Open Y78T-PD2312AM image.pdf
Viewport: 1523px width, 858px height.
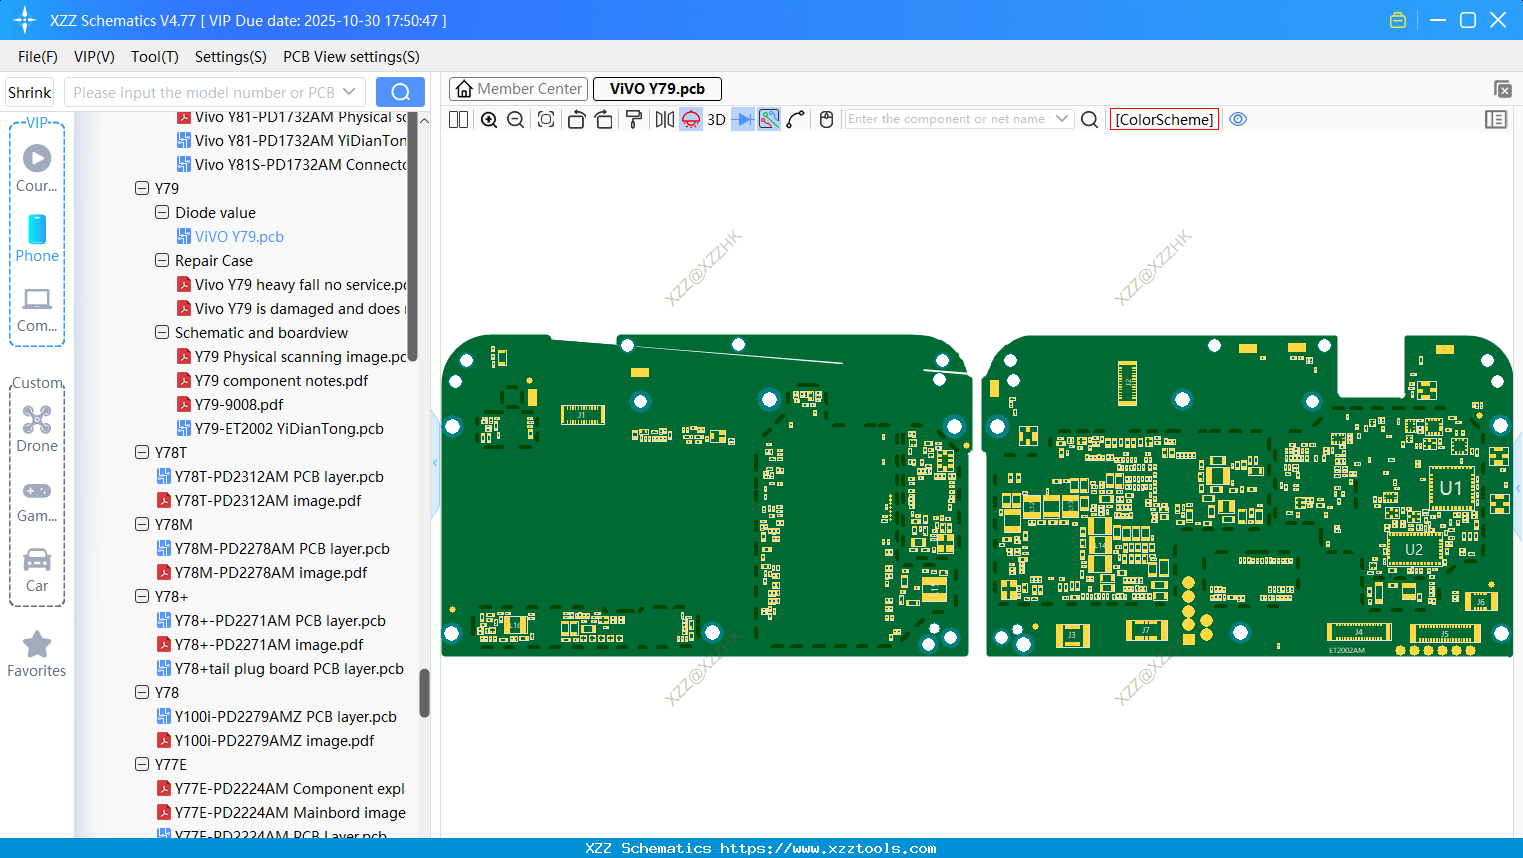coord(268,500)
